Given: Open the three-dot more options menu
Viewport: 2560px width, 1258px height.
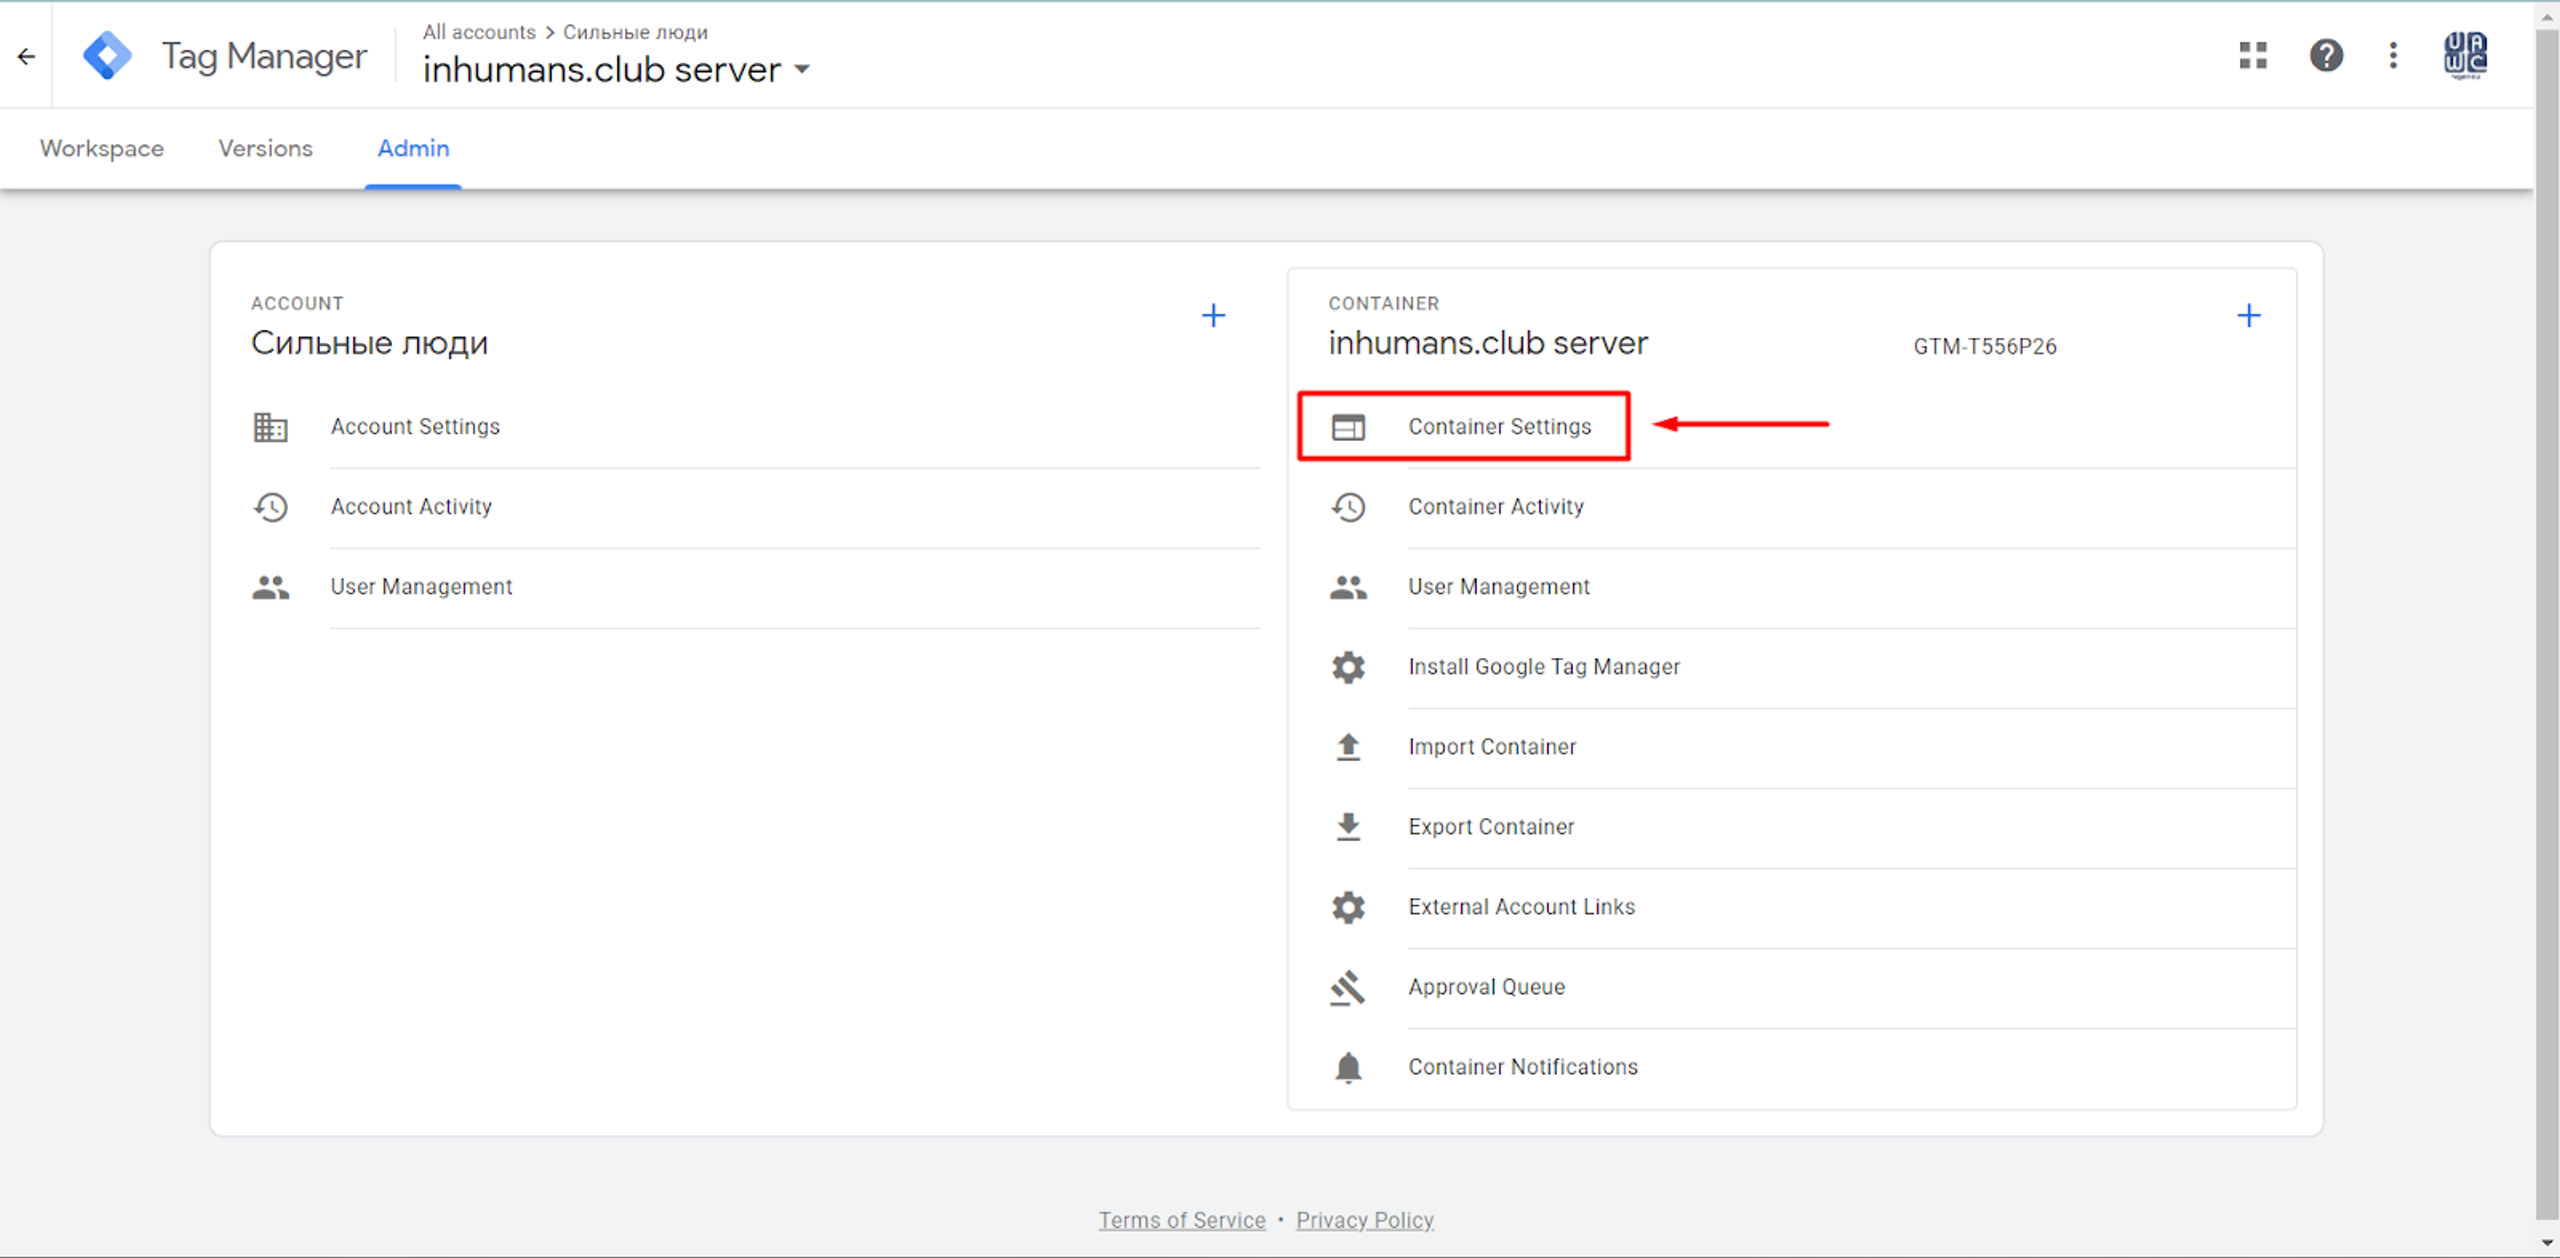Looking at the screenshot, I should (x=2393, y=55).
